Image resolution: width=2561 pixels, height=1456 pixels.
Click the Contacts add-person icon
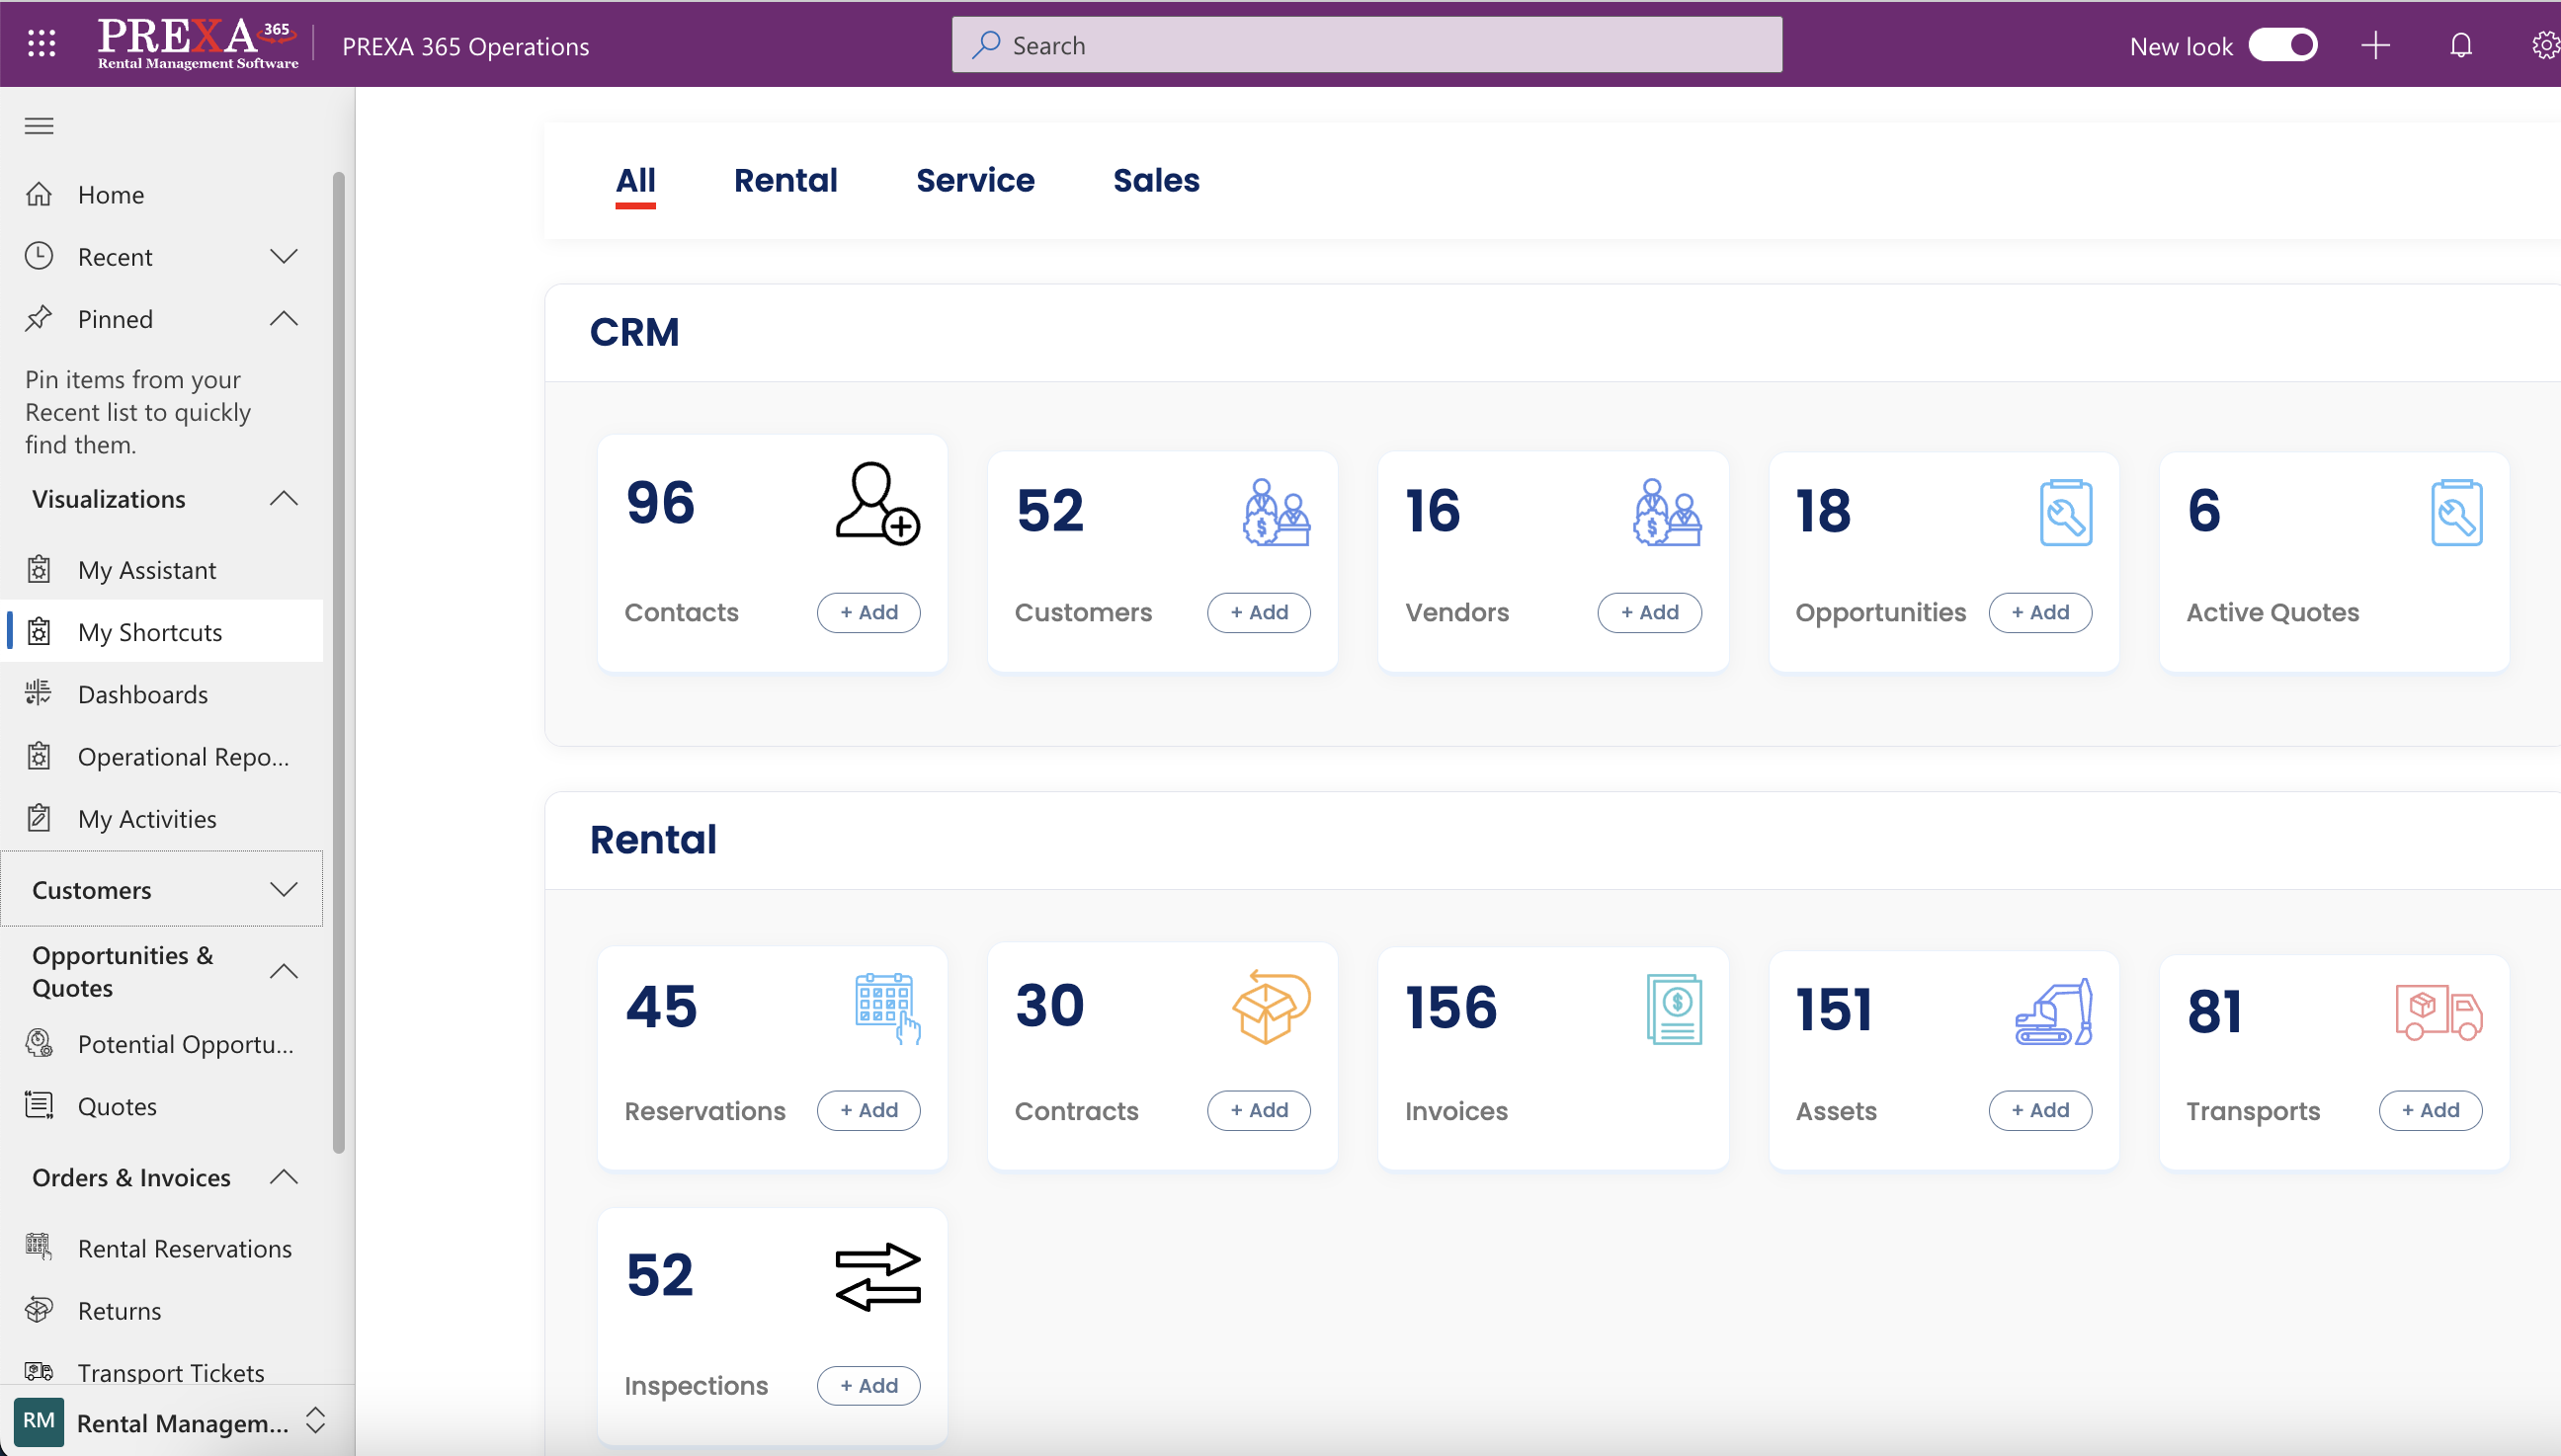click(876, 503)
